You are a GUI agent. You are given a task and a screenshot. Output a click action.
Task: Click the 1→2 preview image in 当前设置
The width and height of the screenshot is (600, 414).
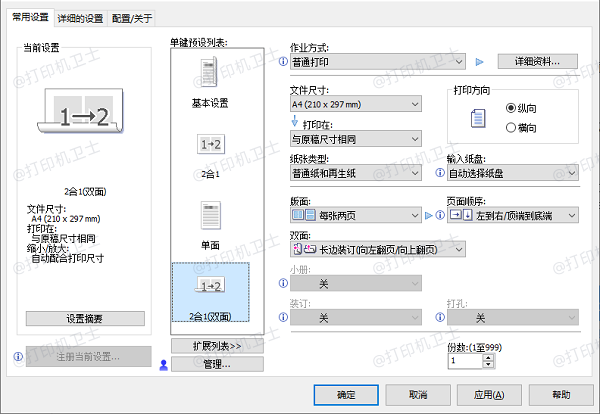(80, 111)
